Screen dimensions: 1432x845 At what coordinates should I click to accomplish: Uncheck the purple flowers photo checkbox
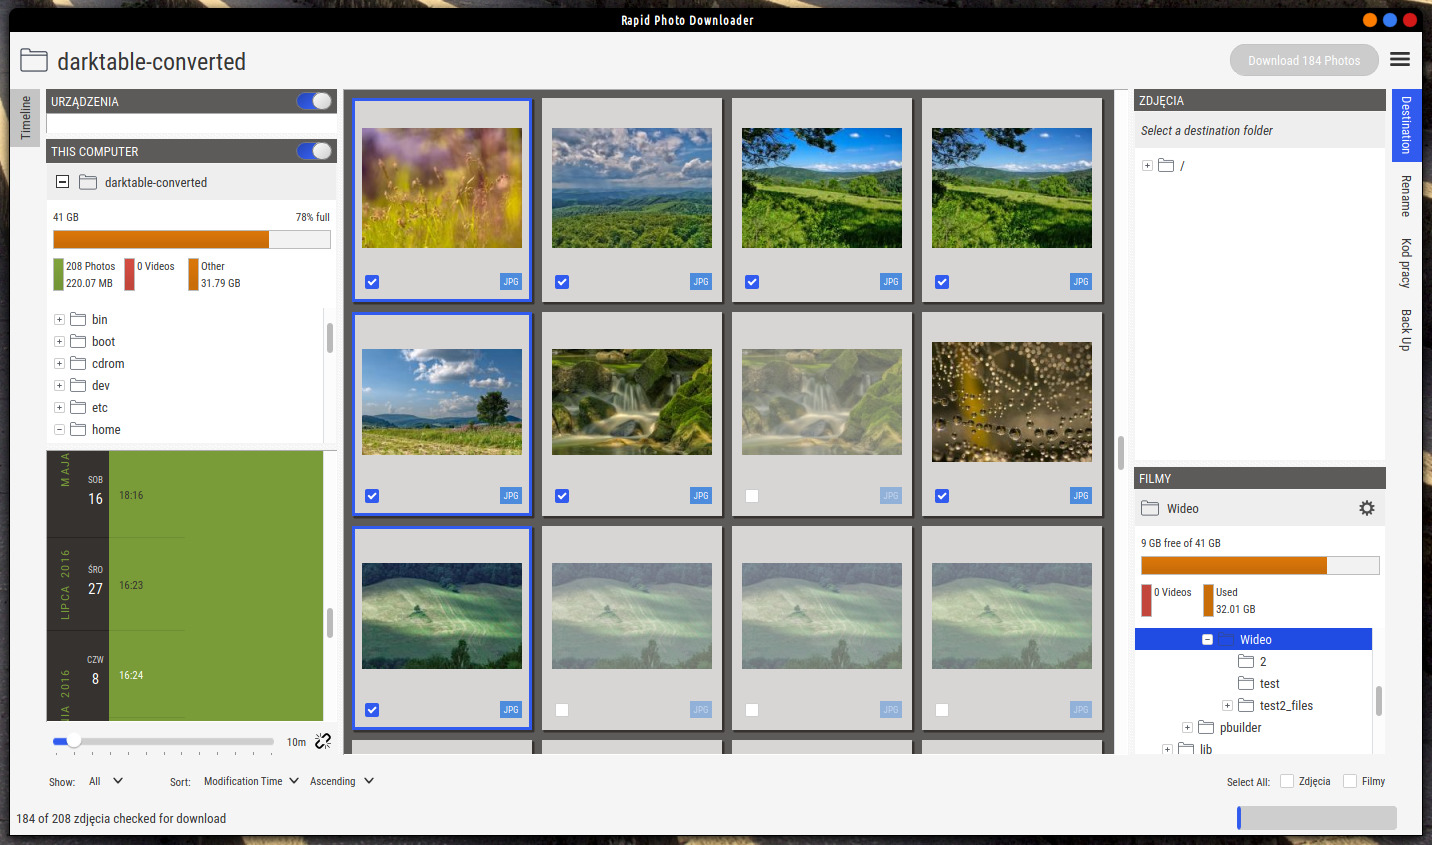click(x=372, y=282)
